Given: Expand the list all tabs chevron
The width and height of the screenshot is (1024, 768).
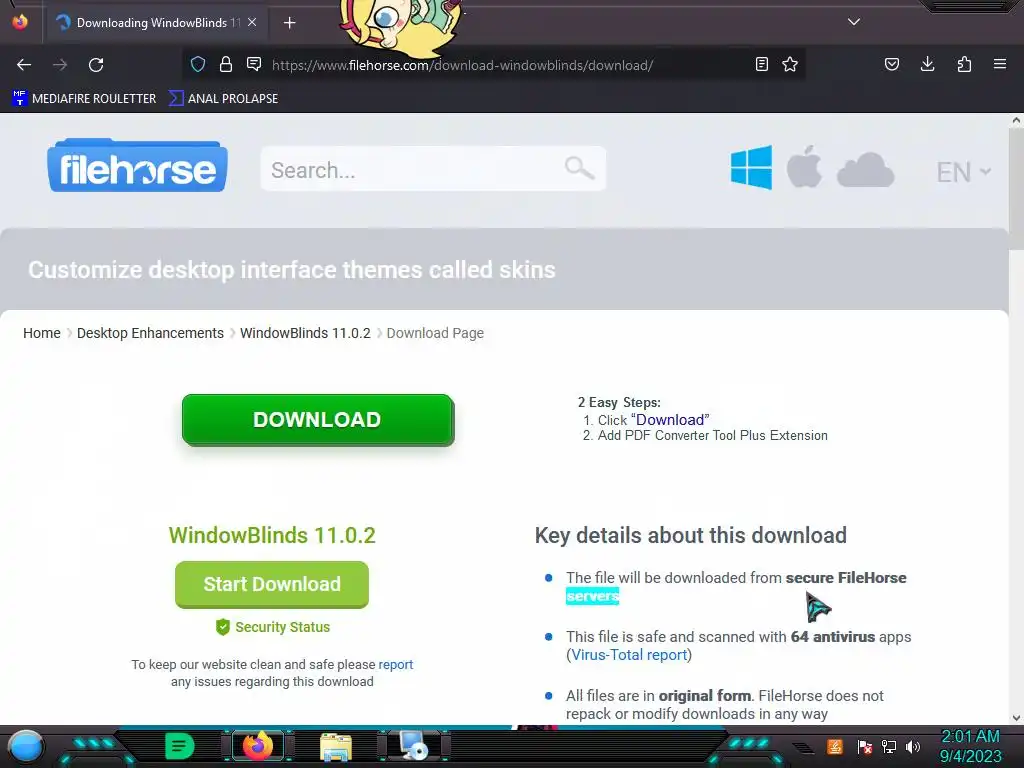Looking at the screenshot, I should [854, 22].
